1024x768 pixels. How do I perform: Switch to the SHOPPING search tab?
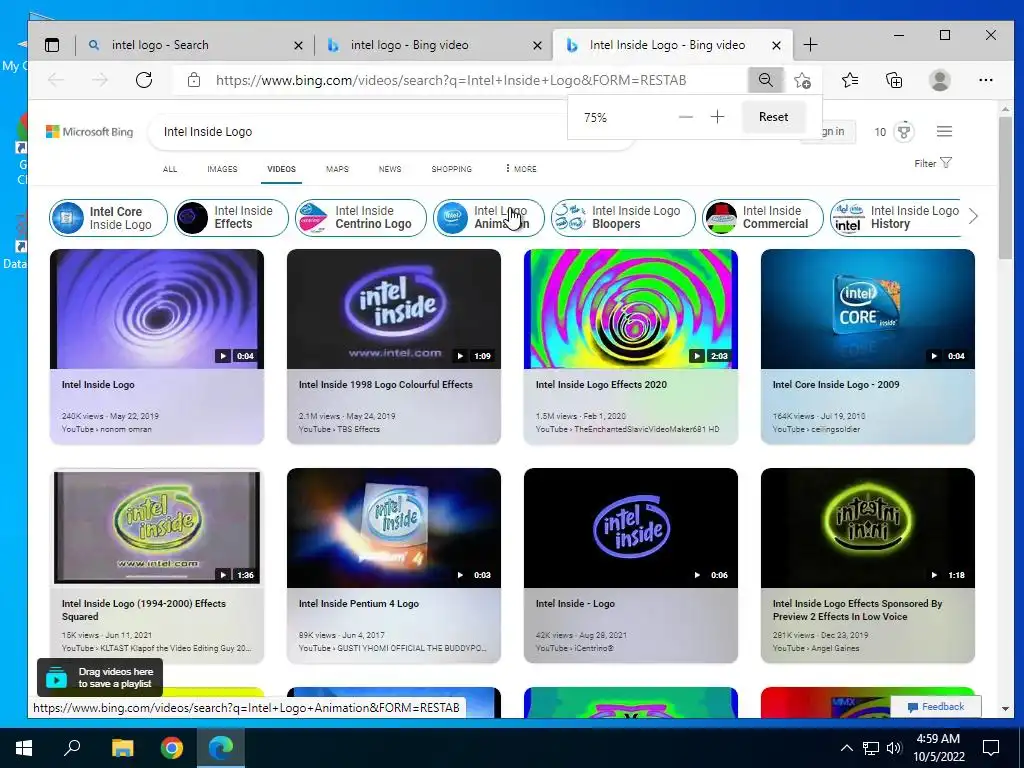point(451,169)
